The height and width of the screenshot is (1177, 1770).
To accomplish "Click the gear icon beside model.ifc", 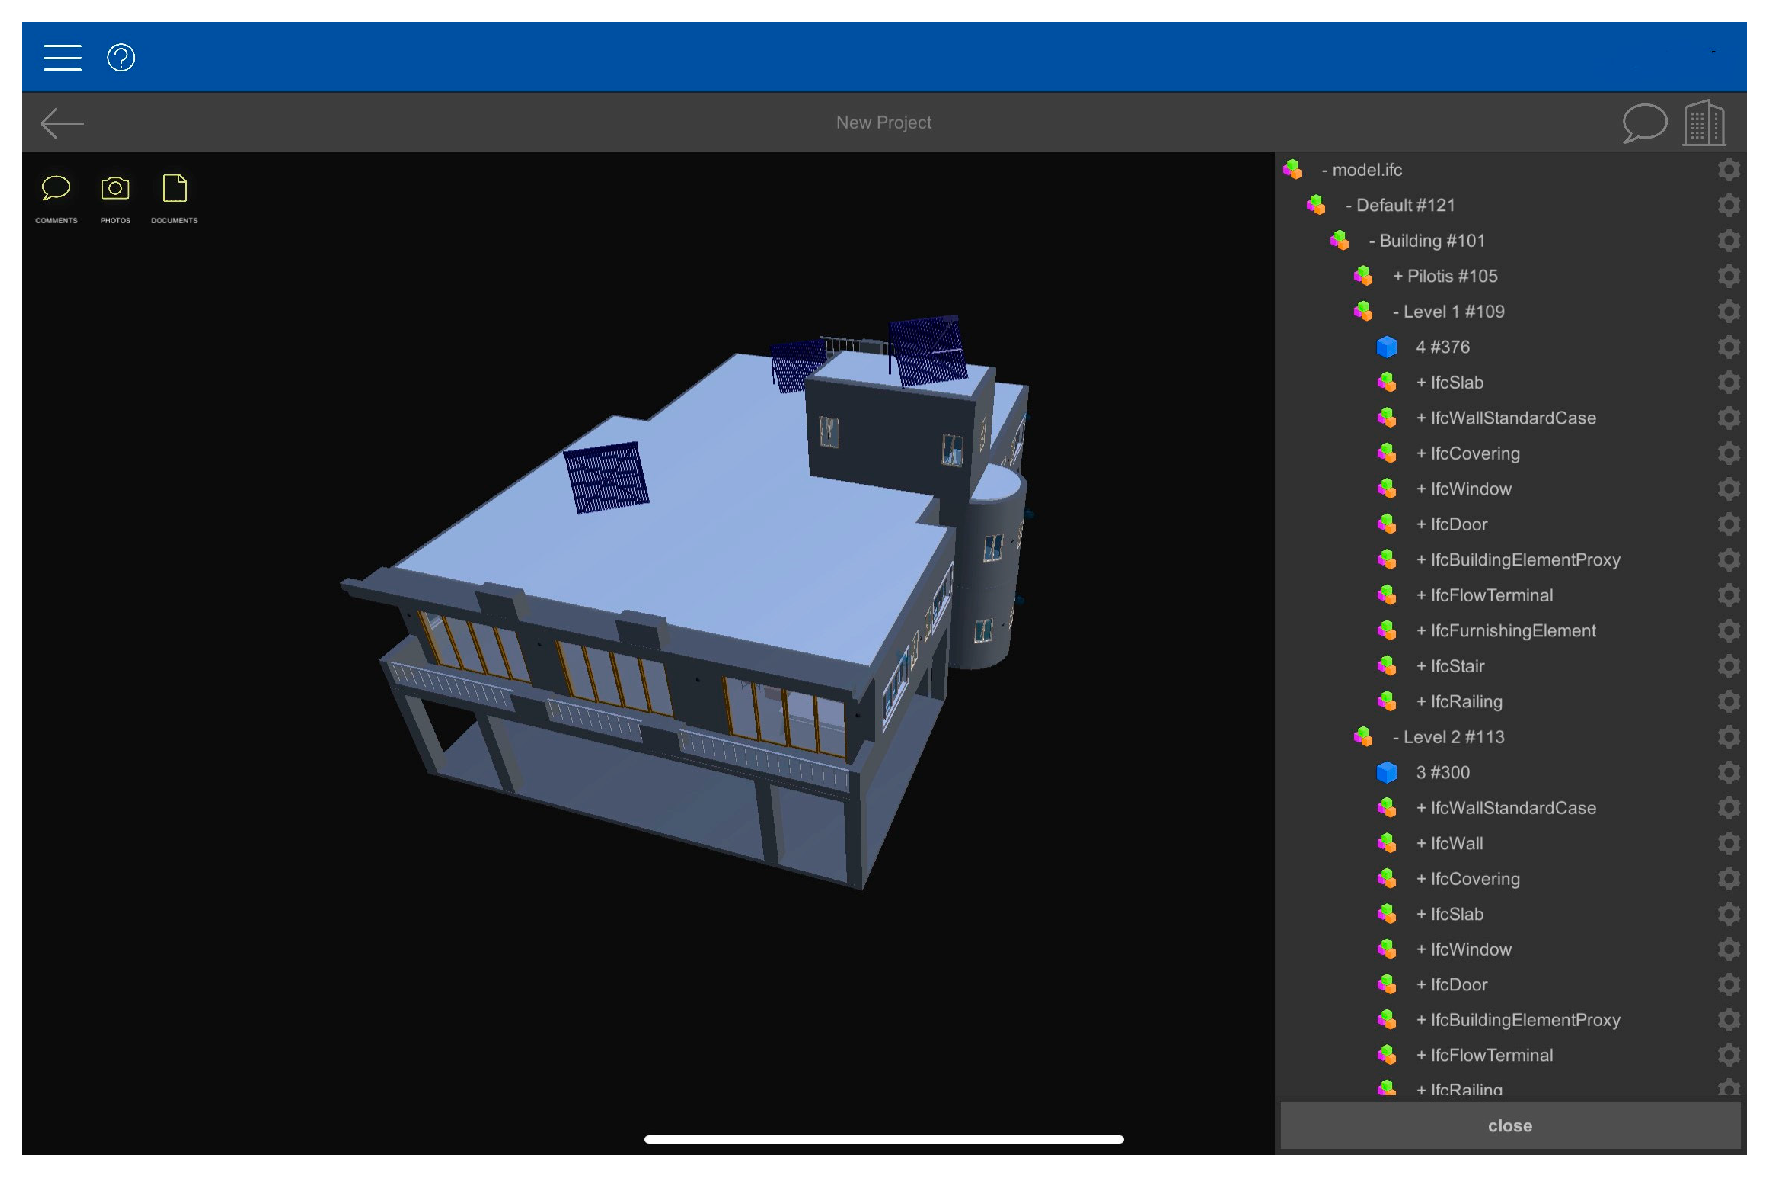I will tap(1728, 170).
